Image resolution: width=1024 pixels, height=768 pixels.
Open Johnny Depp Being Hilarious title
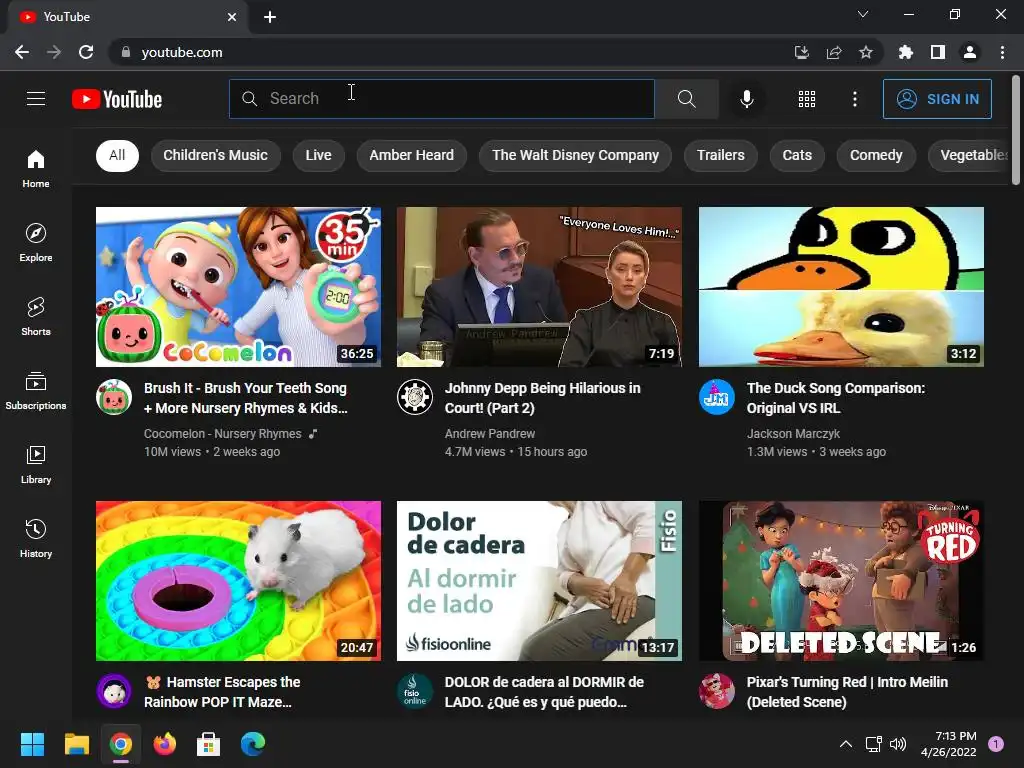pyautogui.click(x=543, y=398)
